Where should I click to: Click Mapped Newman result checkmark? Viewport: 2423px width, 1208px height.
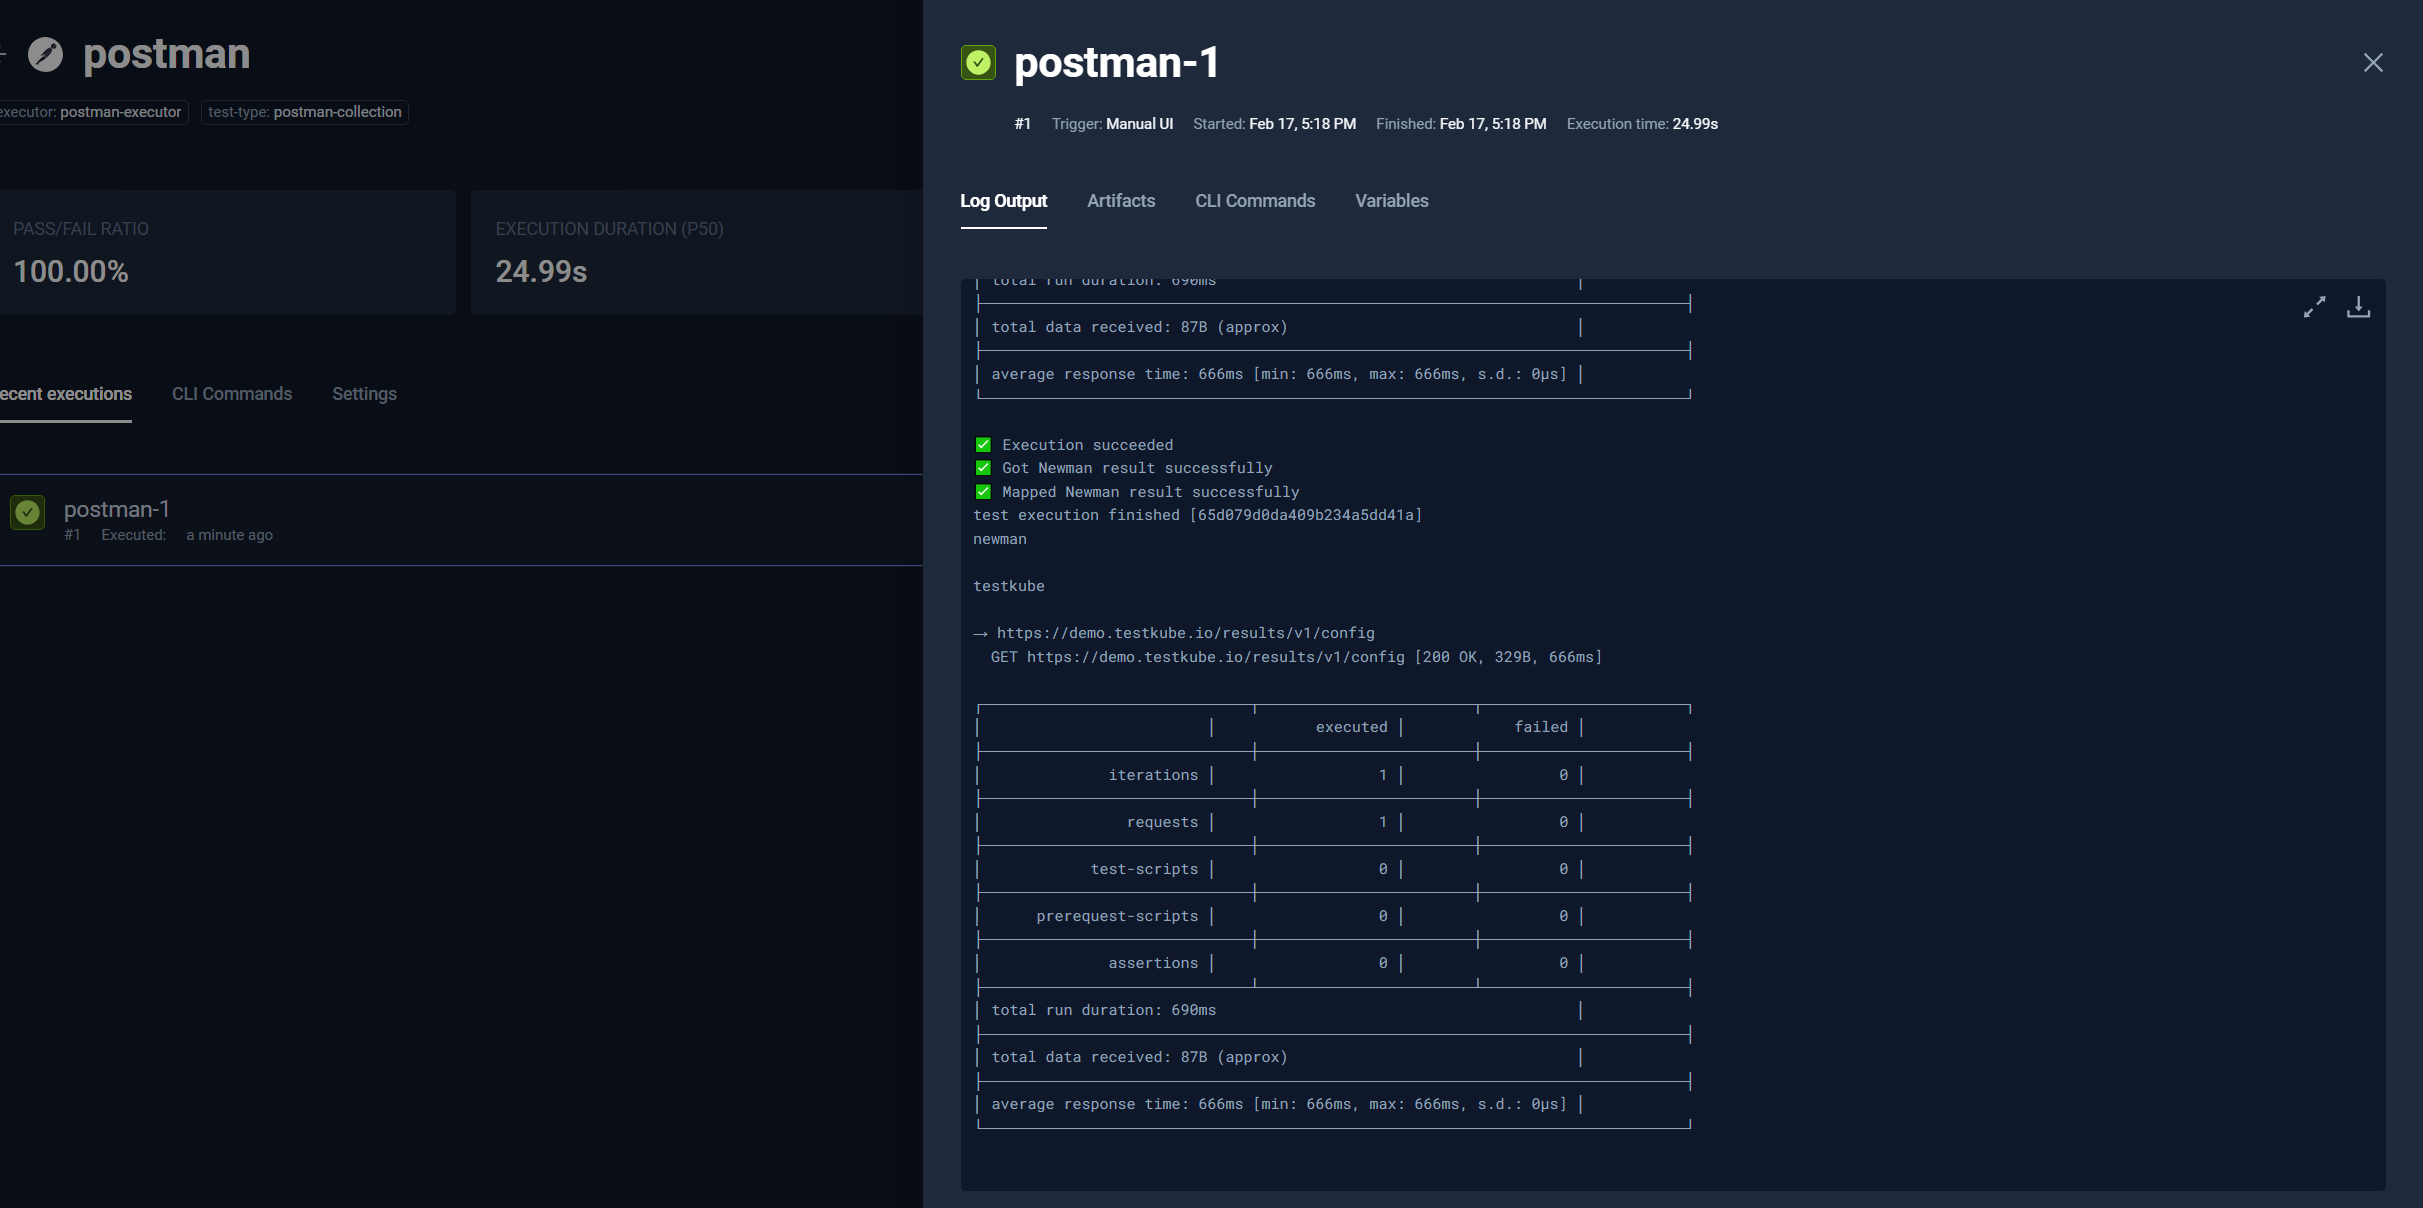click(x=983, y=492)
